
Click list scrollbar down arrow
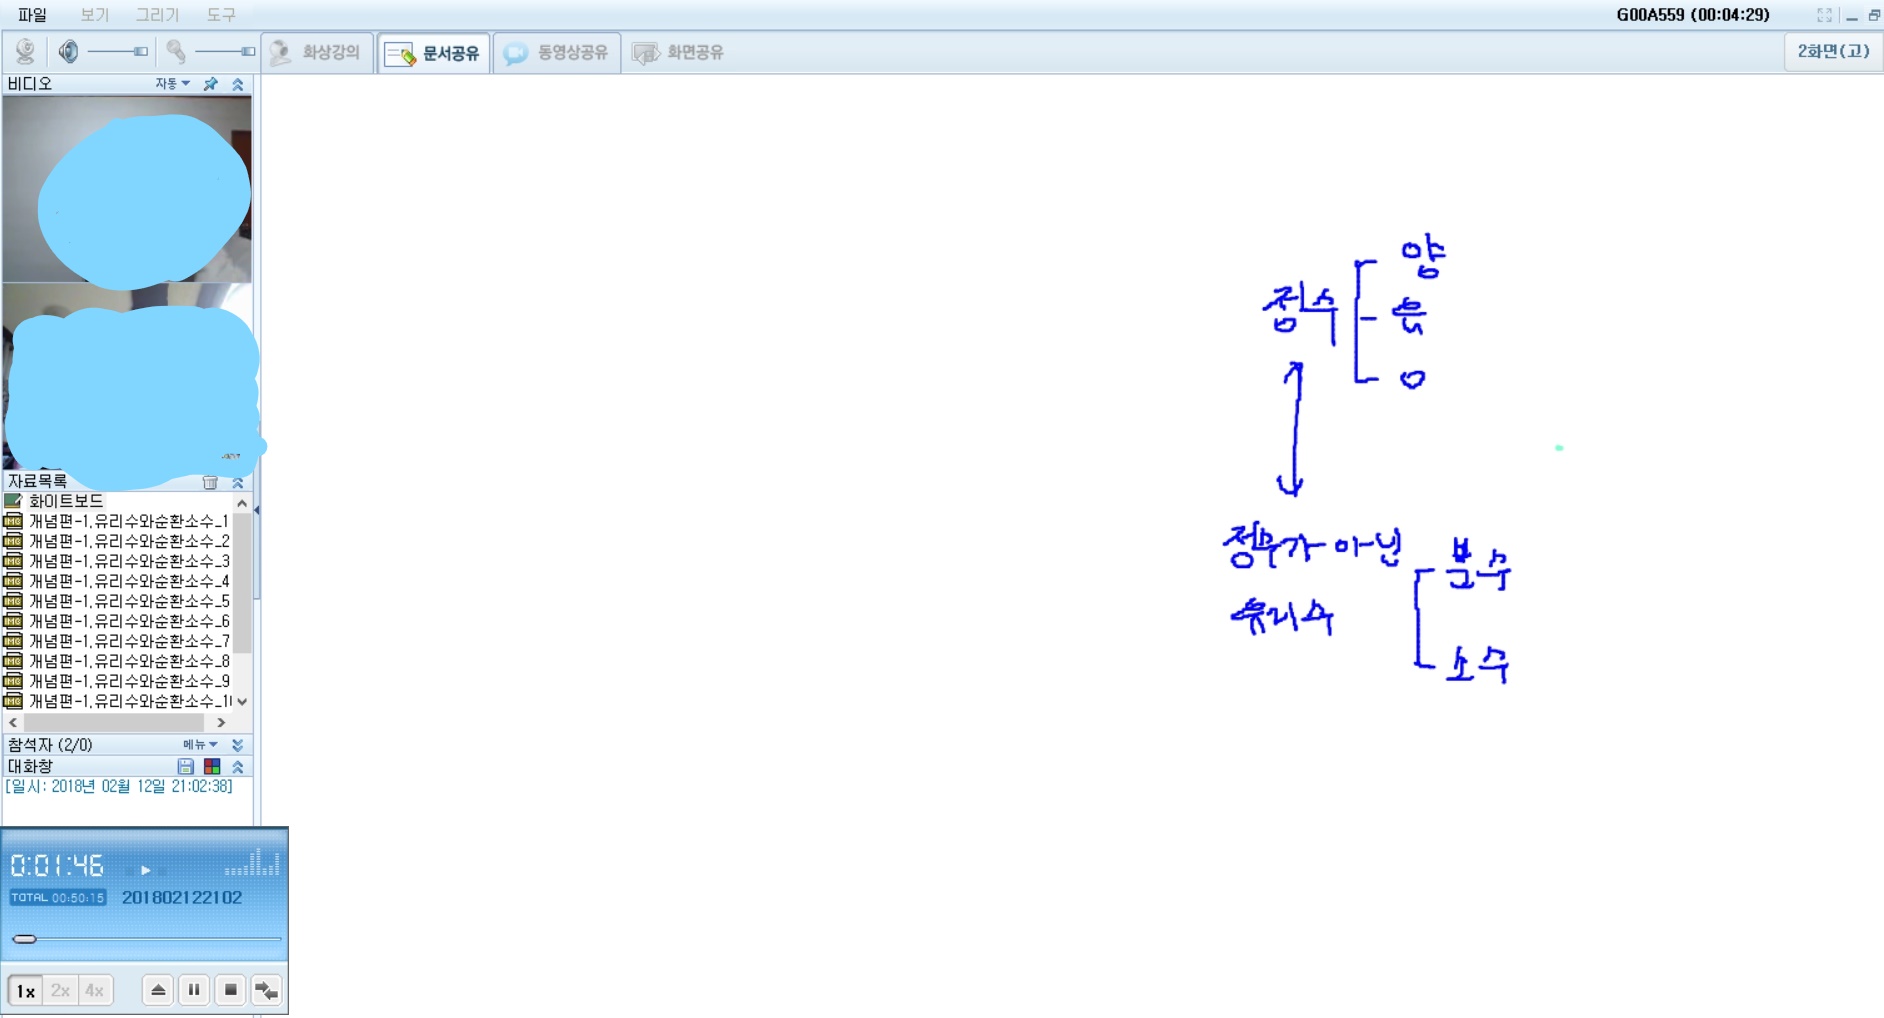tap(242, 702)
